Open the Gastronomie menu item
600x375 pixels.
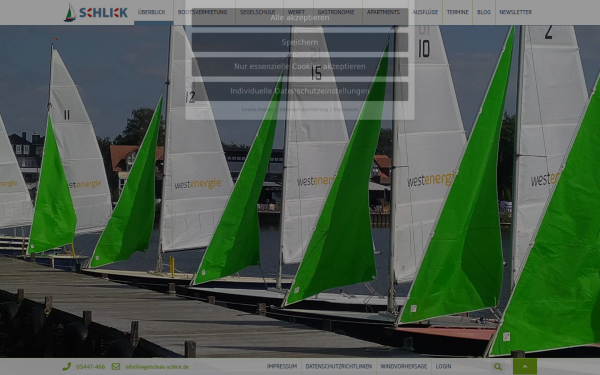(x=336, y=12)
